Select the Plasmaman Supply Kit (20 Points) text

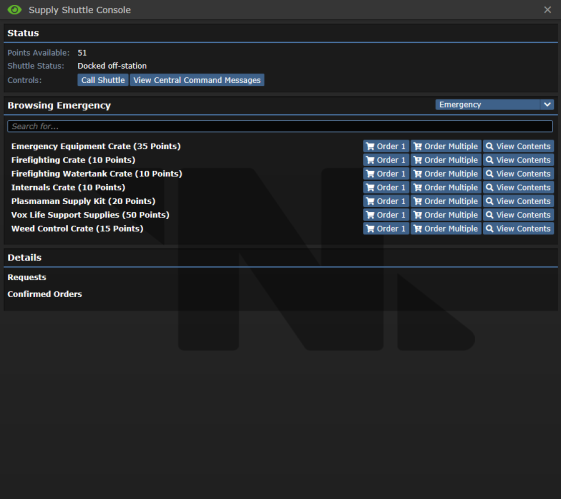pyautogui.click(x=83, y=201)
